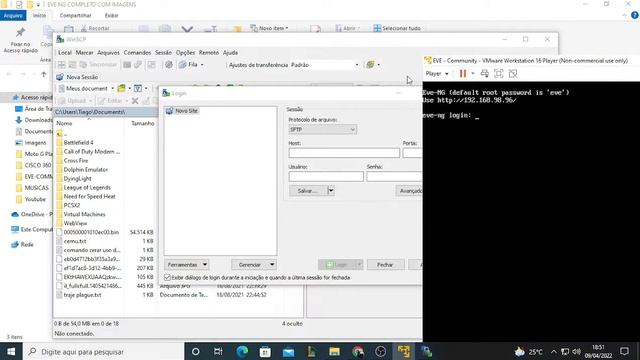This screenshot has width=640, height=360.
Task: Click the Host input field
Action: click(344, 153)
